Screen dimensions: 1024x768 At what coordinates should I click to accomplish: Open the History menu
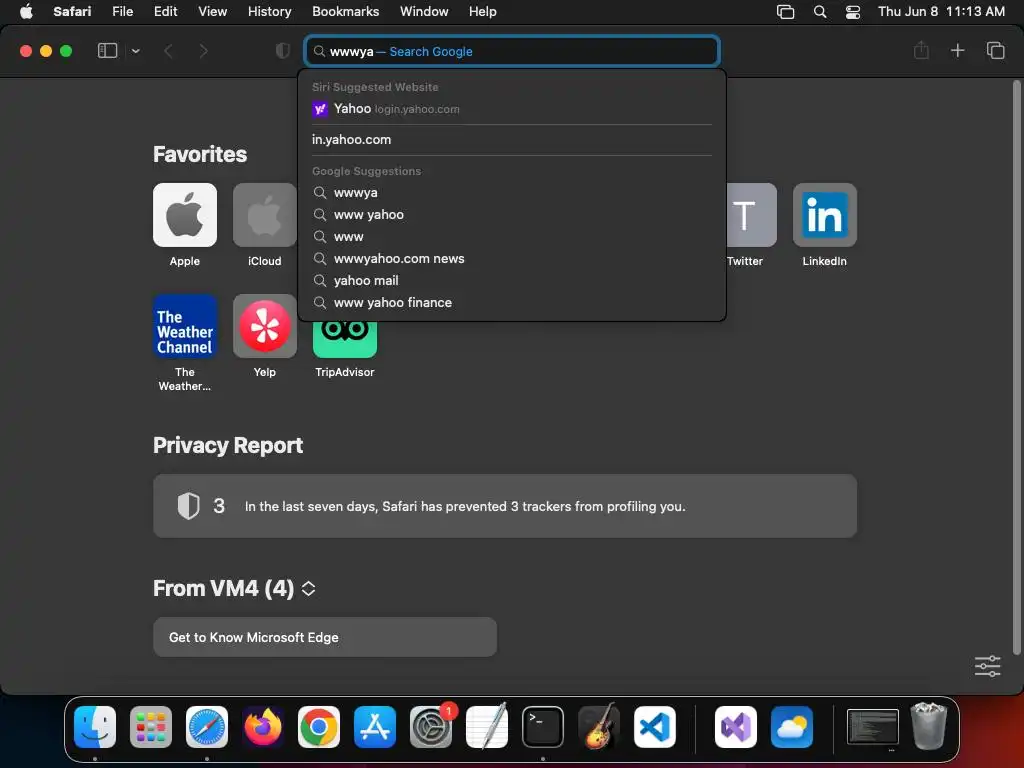click(269, 11)
